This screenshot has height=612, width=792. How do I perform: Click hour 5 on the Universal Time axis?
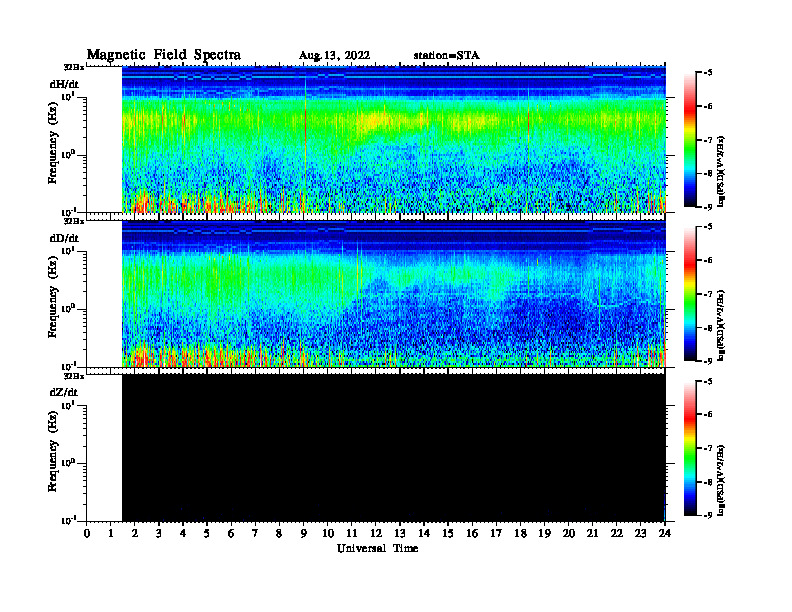click(x=207, y=533)
